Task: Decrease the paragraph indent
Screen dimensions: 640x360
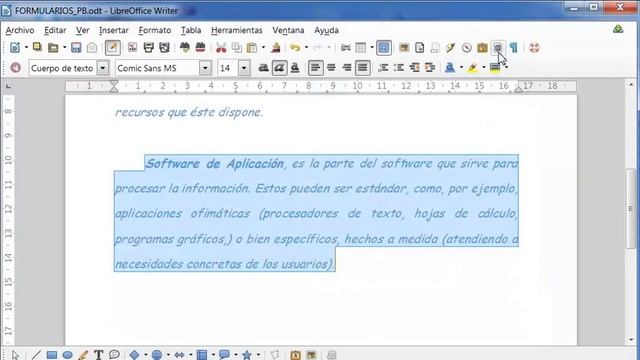Action: pyautogui.click(x=414, y=68)
